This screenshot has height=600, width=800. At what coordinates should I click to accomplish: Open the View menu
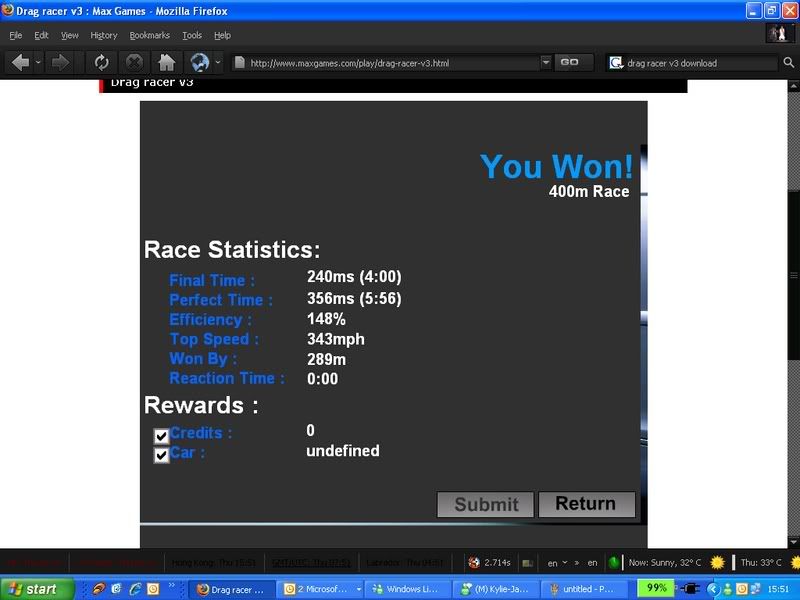70,35
